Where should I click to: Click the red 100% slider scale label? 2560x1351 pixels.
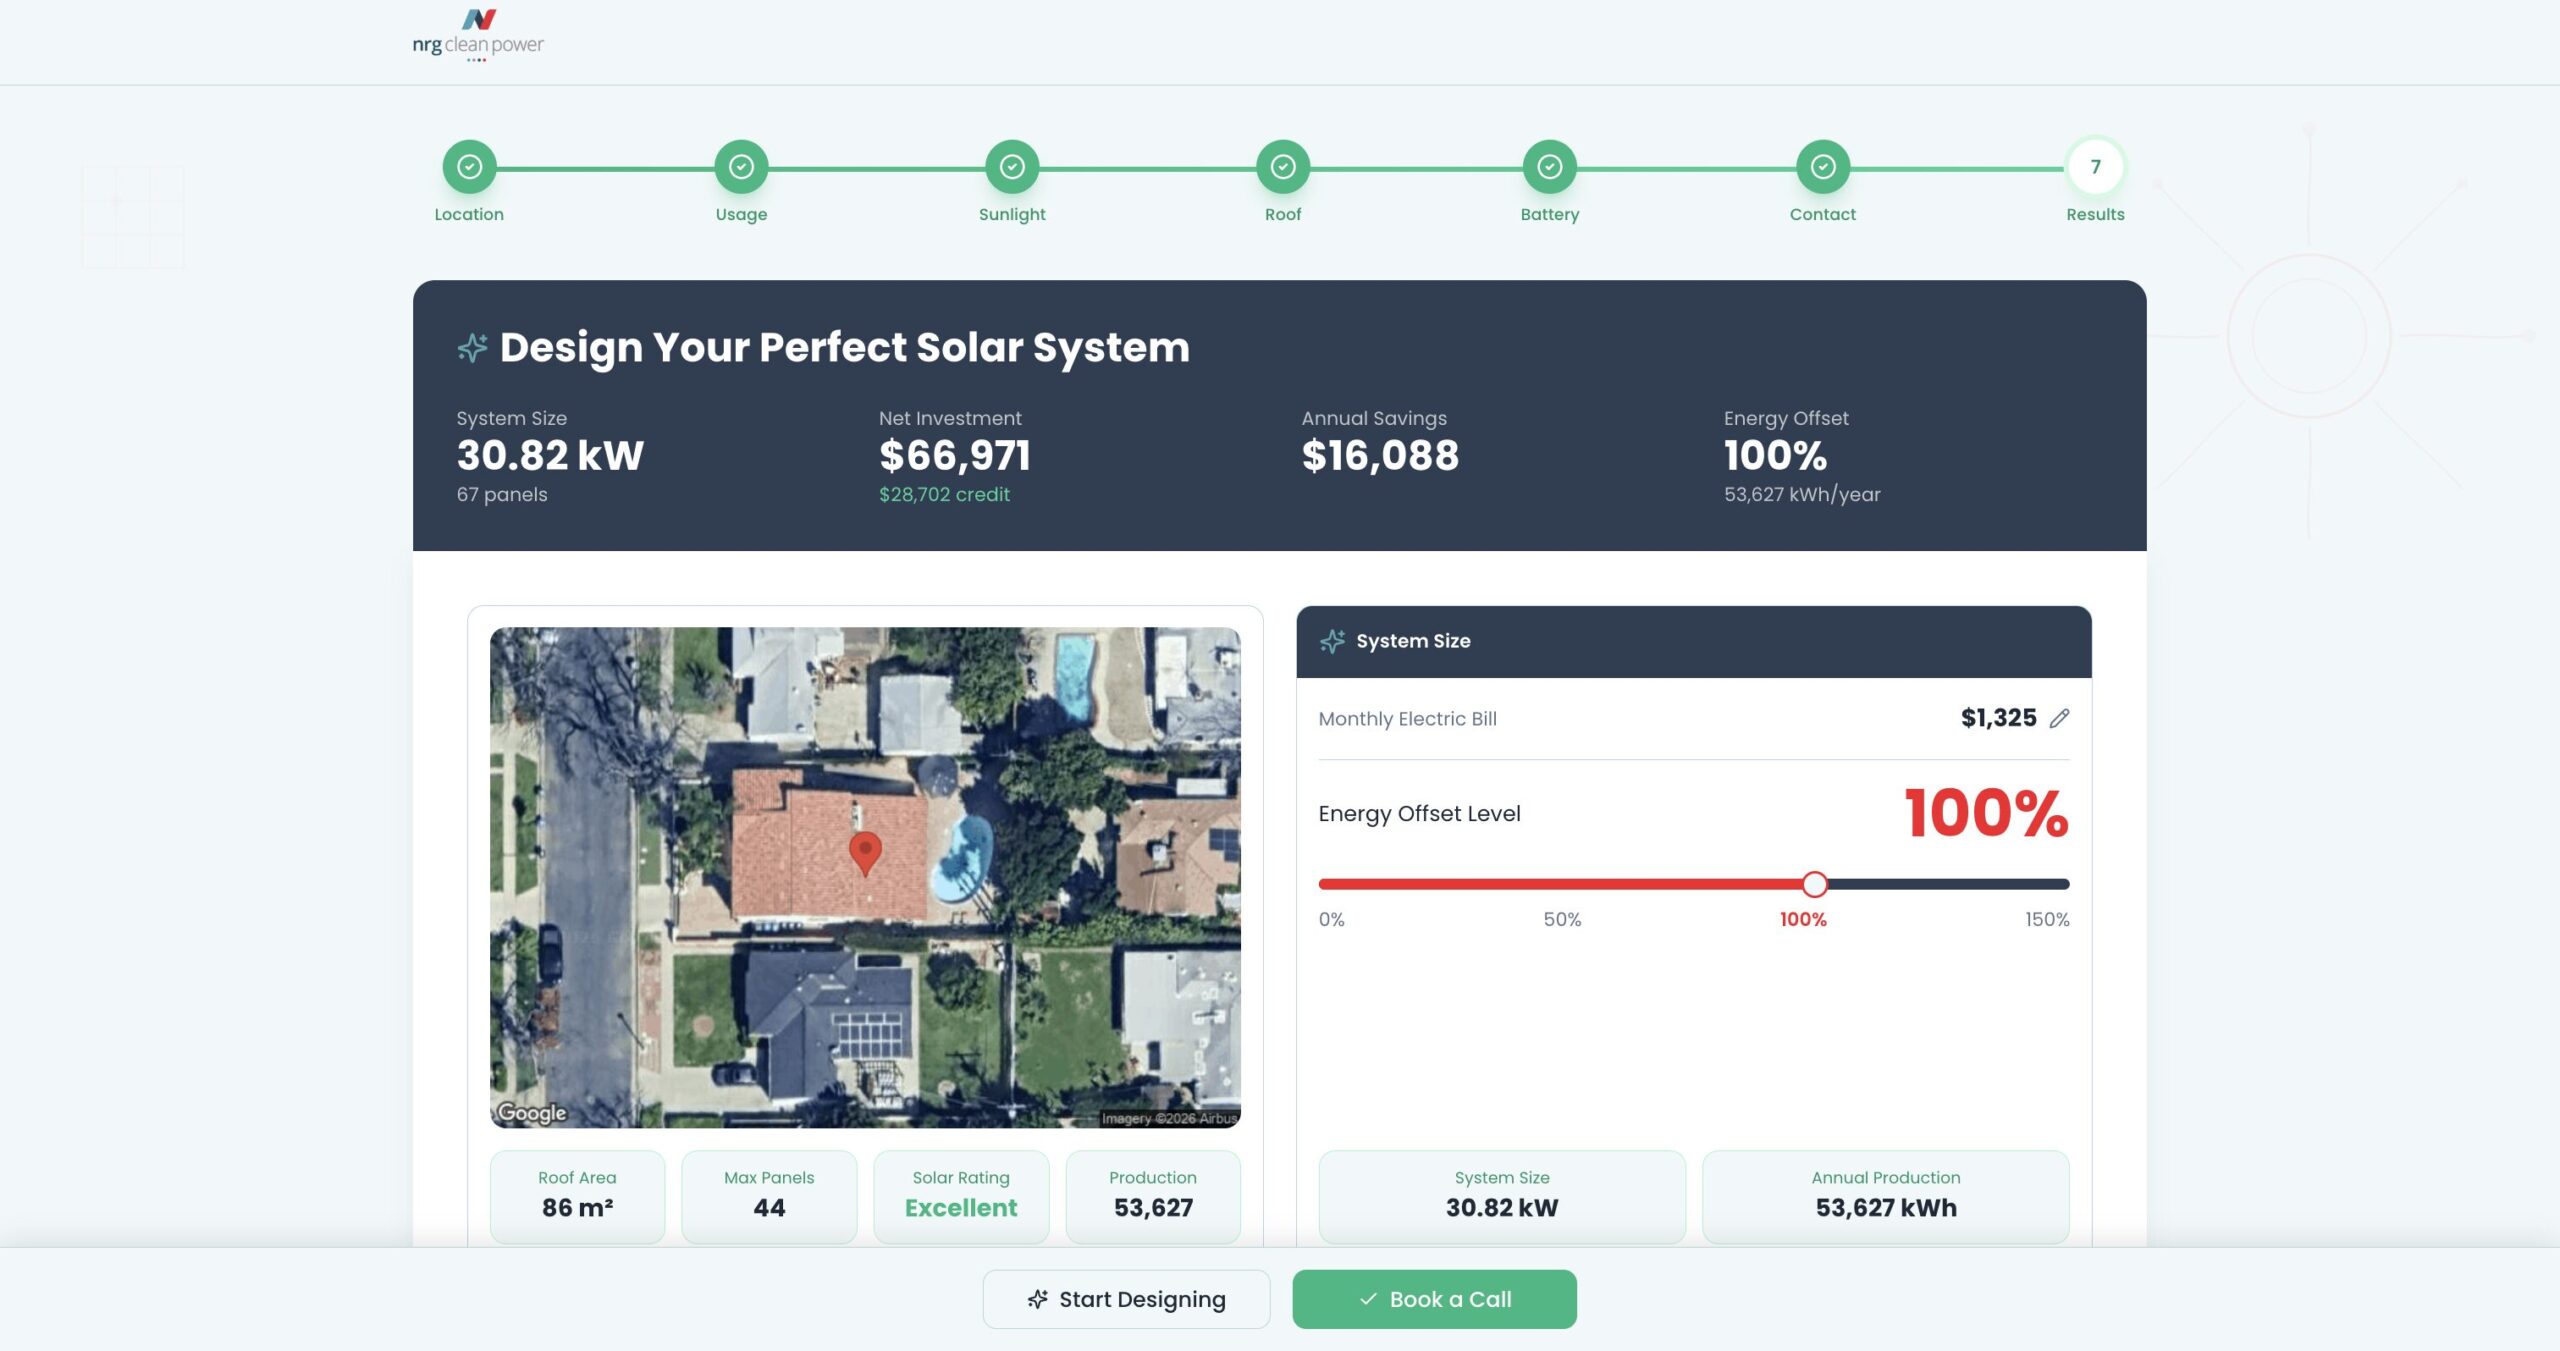coord(1803,919)
